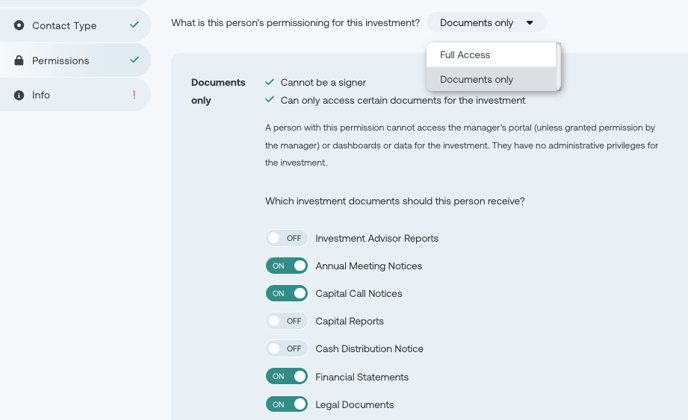
Task: Disable the Legal Documents switch
Action: 287,404
